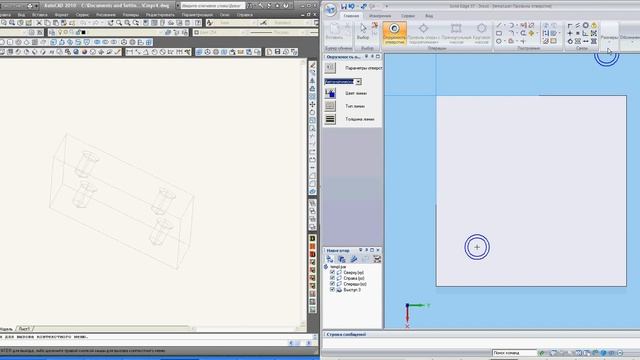Image resolution: width=640 pixels, height=360 pixels.
Task: Toggle the Сверху (xy) plane checkbox
Action: tap(332, 272)
